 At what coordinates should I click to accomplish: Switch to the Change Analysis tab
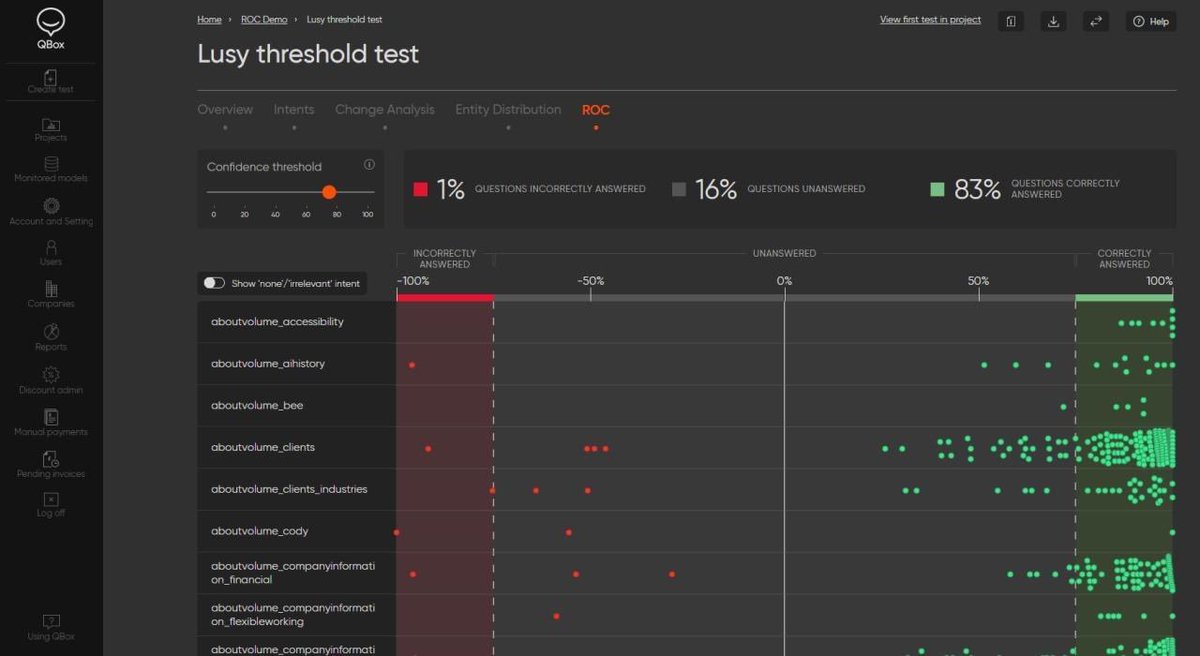[x=385, y=110]
